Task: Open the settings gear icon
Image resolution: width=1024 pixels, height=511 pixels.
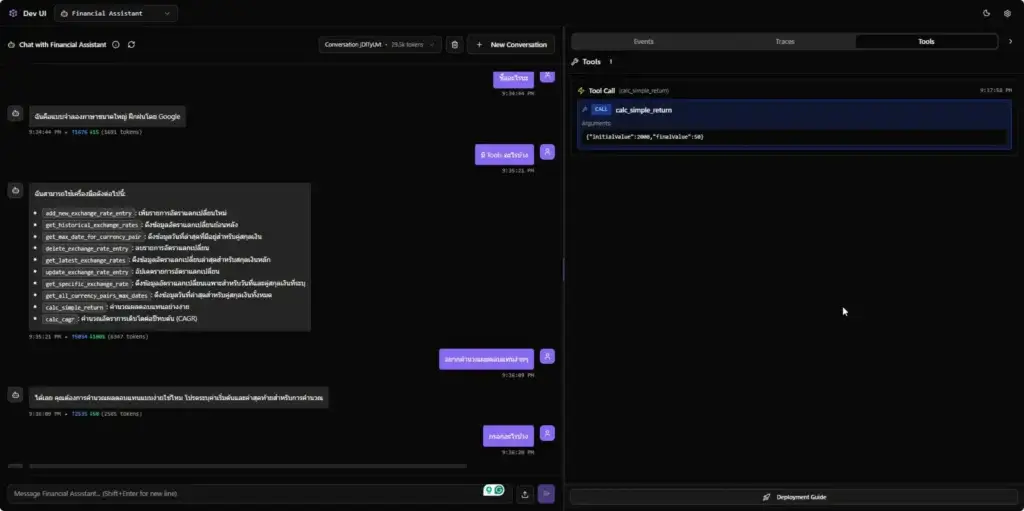Action: point(1007,13)
